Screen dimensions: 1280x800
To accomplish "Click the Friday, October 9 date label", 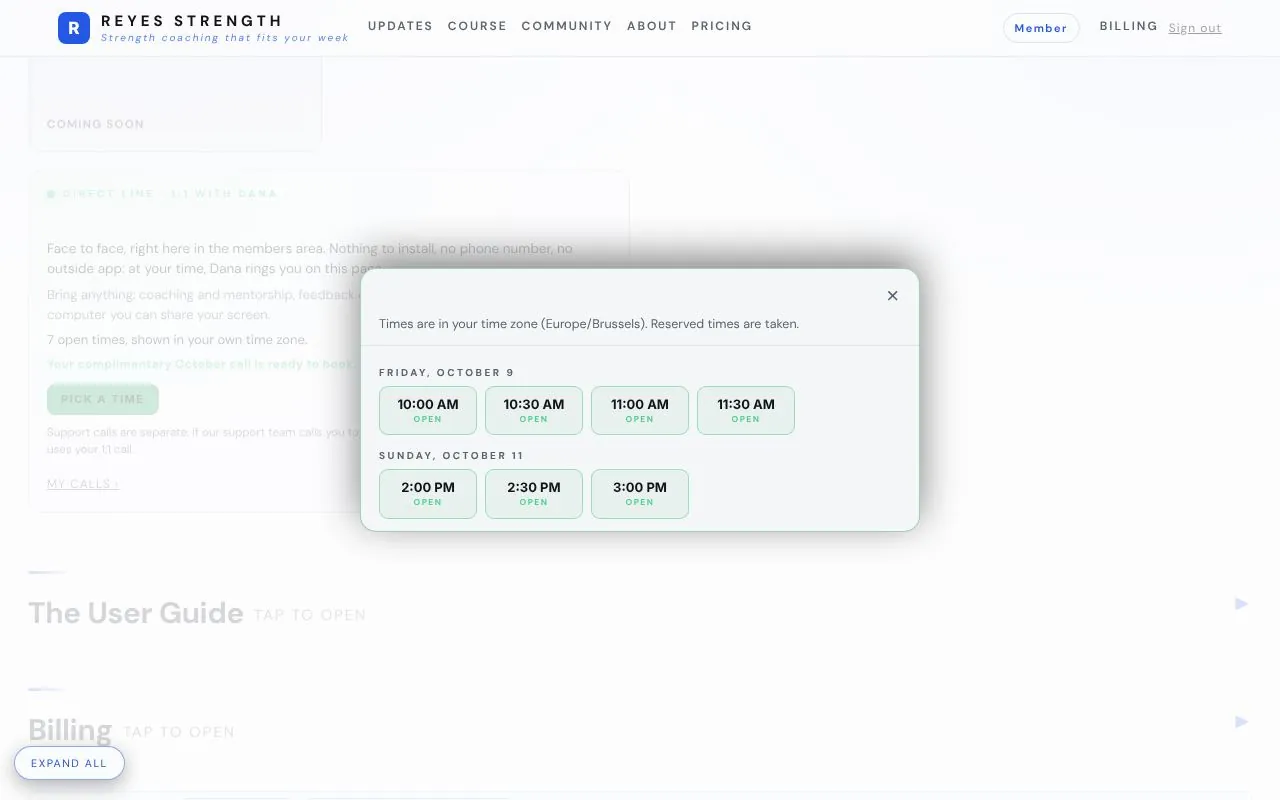I will coord(446,373).
